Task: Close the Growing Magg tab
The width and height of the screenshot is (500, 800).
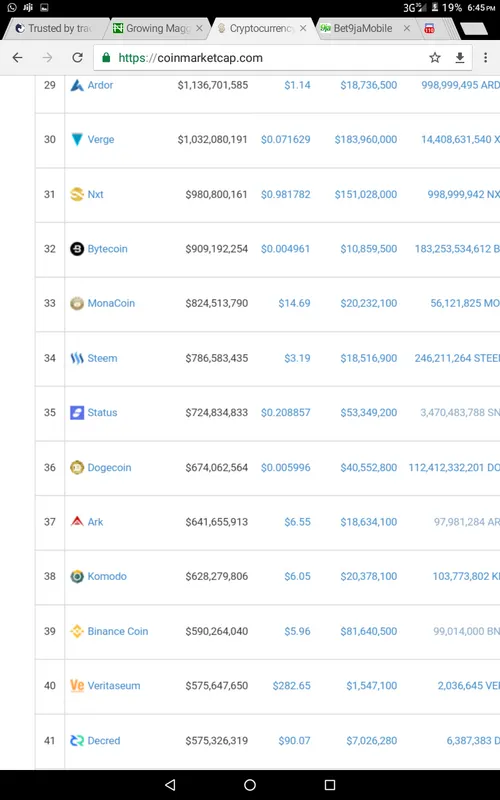Action: pyautogui.click(x=199, y=29)
